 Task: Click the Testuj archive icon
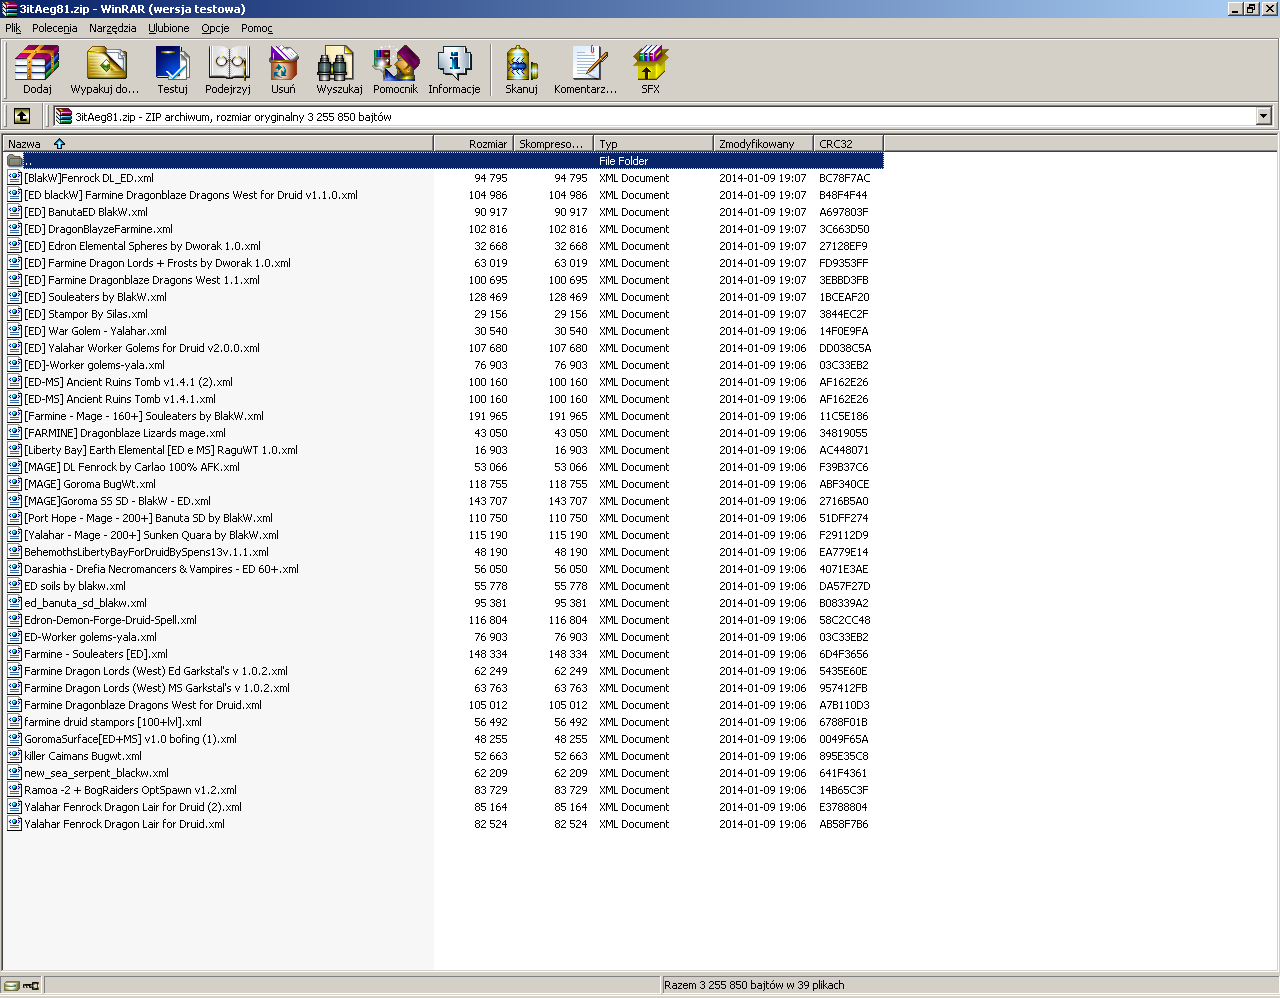172,69
